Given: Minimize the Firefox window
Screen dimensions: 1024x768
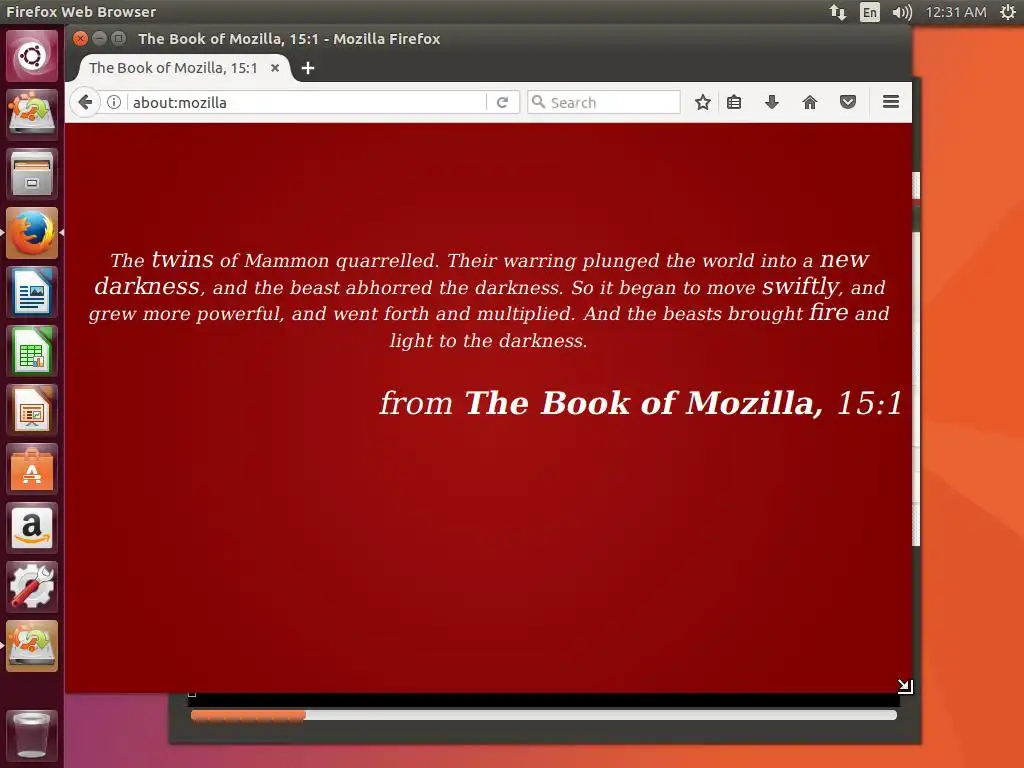Looking at the screenshot, I should (99, 39).
